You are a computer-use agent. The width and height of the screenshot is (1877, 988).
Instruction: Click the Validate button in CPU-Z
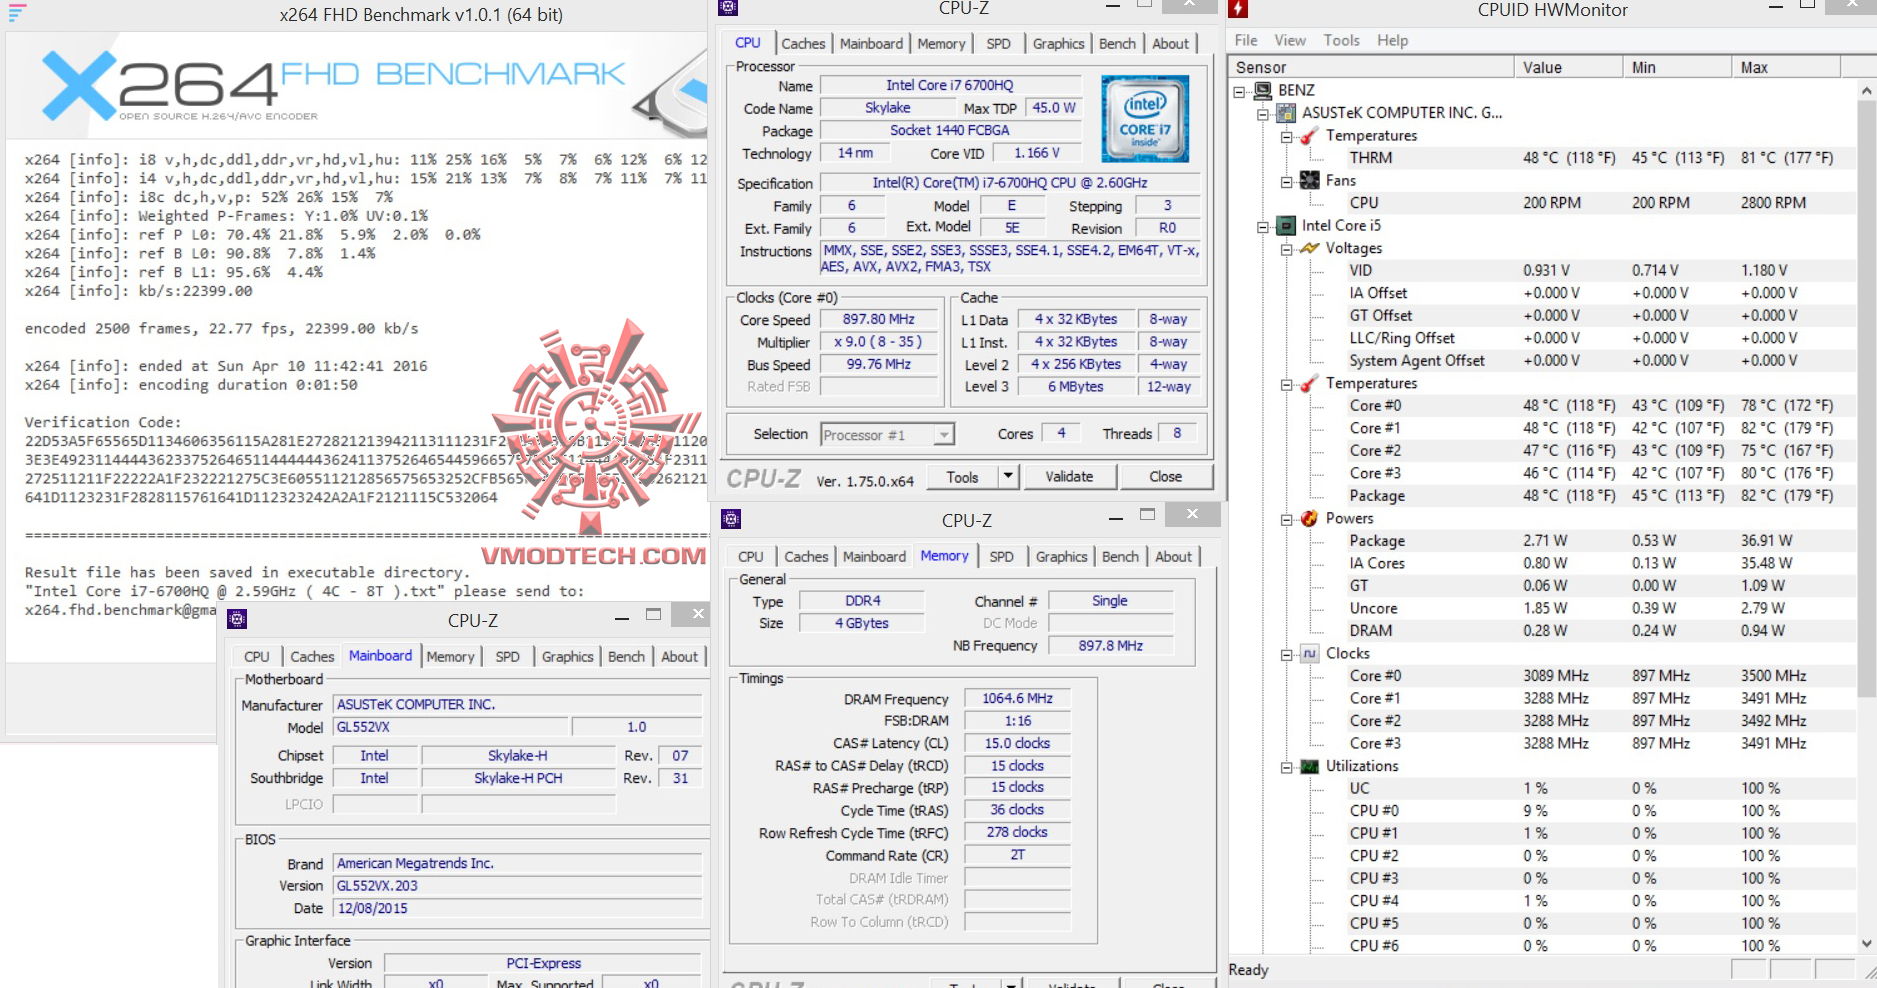1069,477
